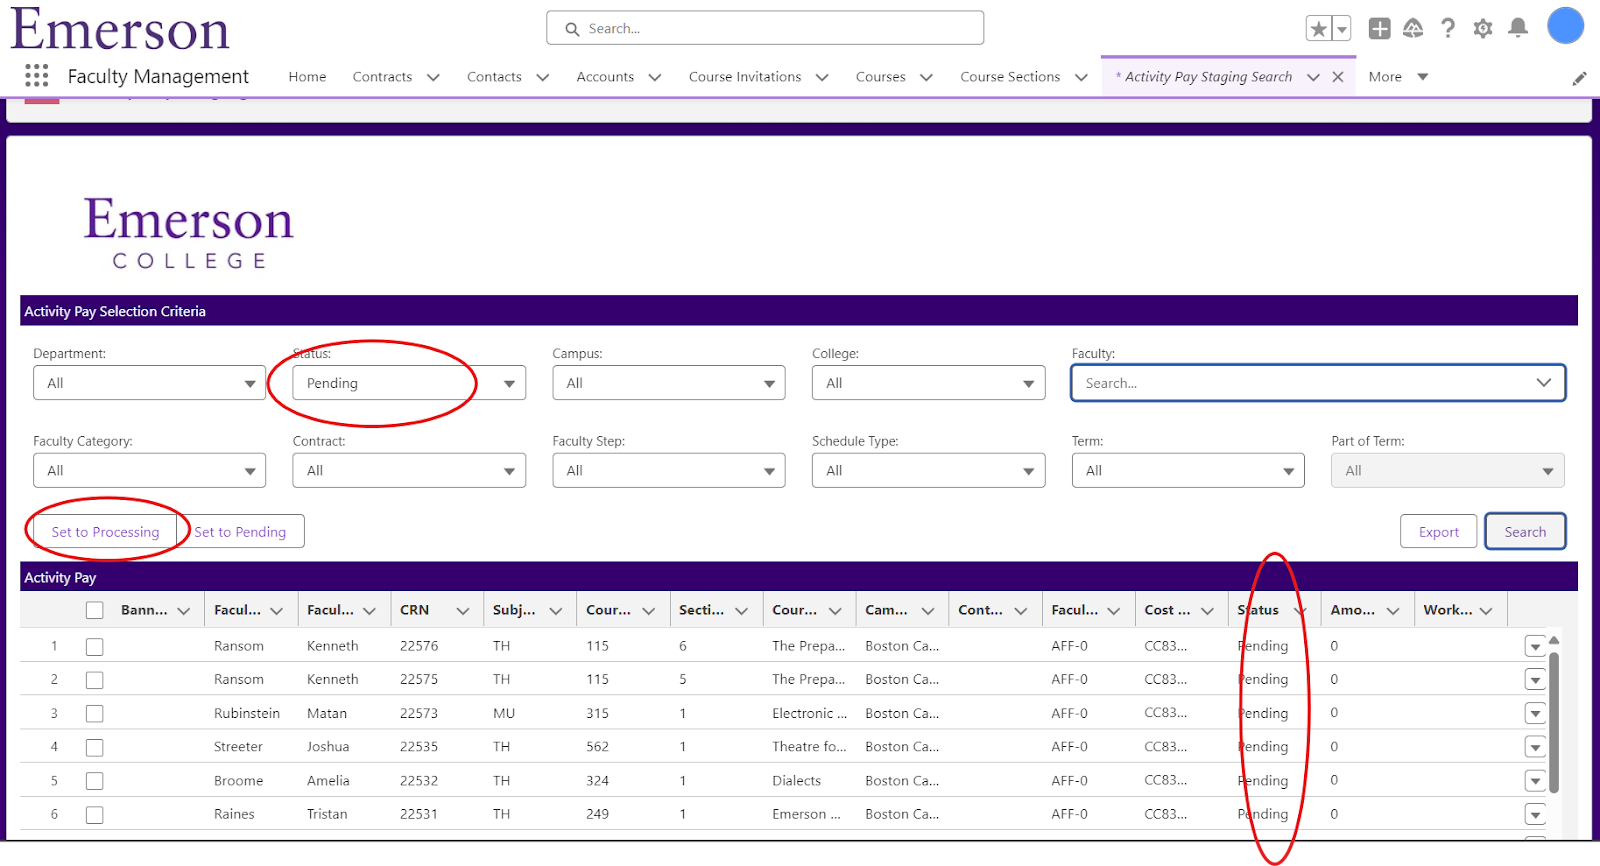This screenshot has width=1600, height=866.
Task: Open row actions for Ransom CRN 22575
Action: pos(1535,680)
